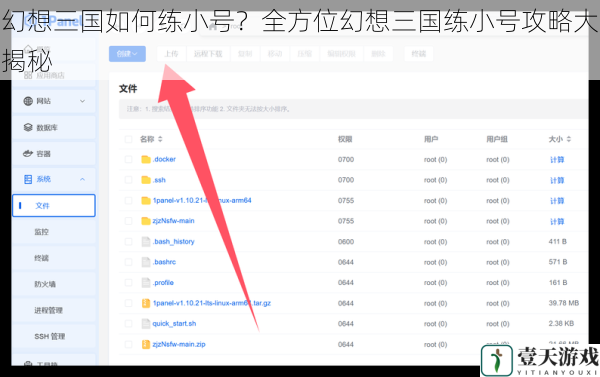
Task: Tick the select-all checkbox in table header
Action: pos(129,139)
